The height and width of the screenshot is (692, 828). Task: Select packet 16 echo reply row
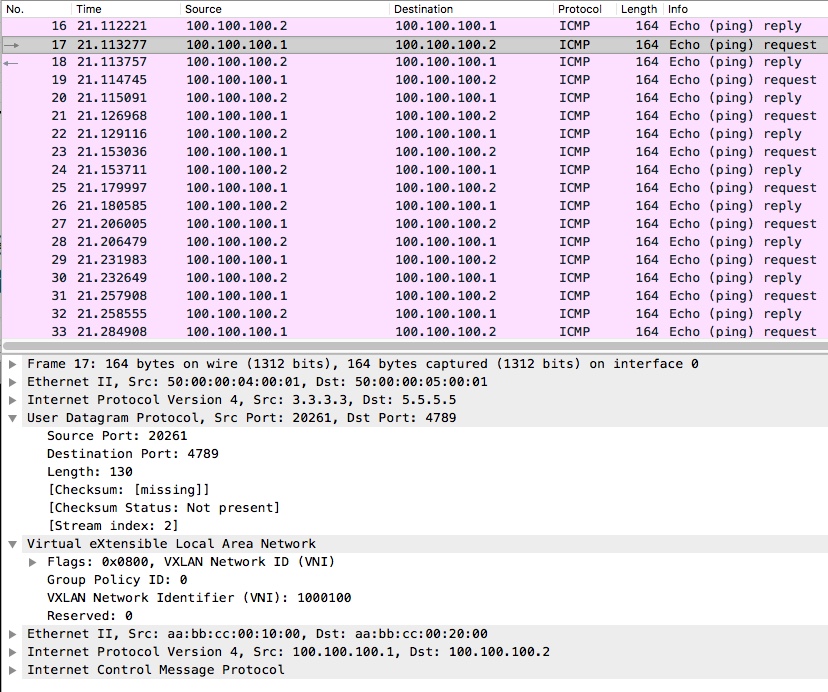(x=400, y=26)
